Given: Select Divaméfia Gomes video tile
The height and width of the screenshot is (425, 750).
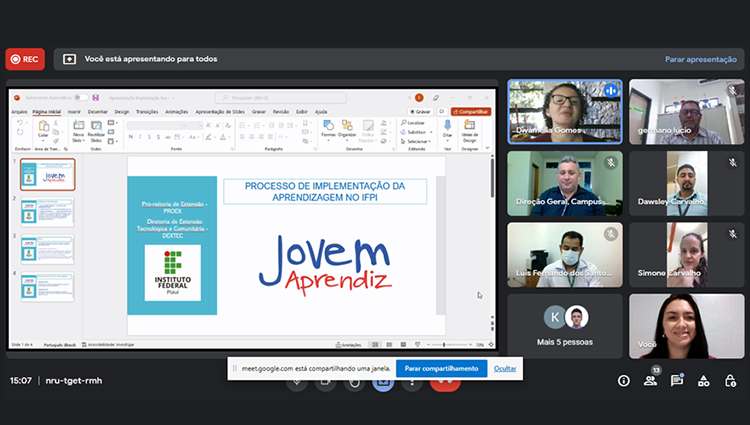Looking at the screenshot, I should 565,112.
